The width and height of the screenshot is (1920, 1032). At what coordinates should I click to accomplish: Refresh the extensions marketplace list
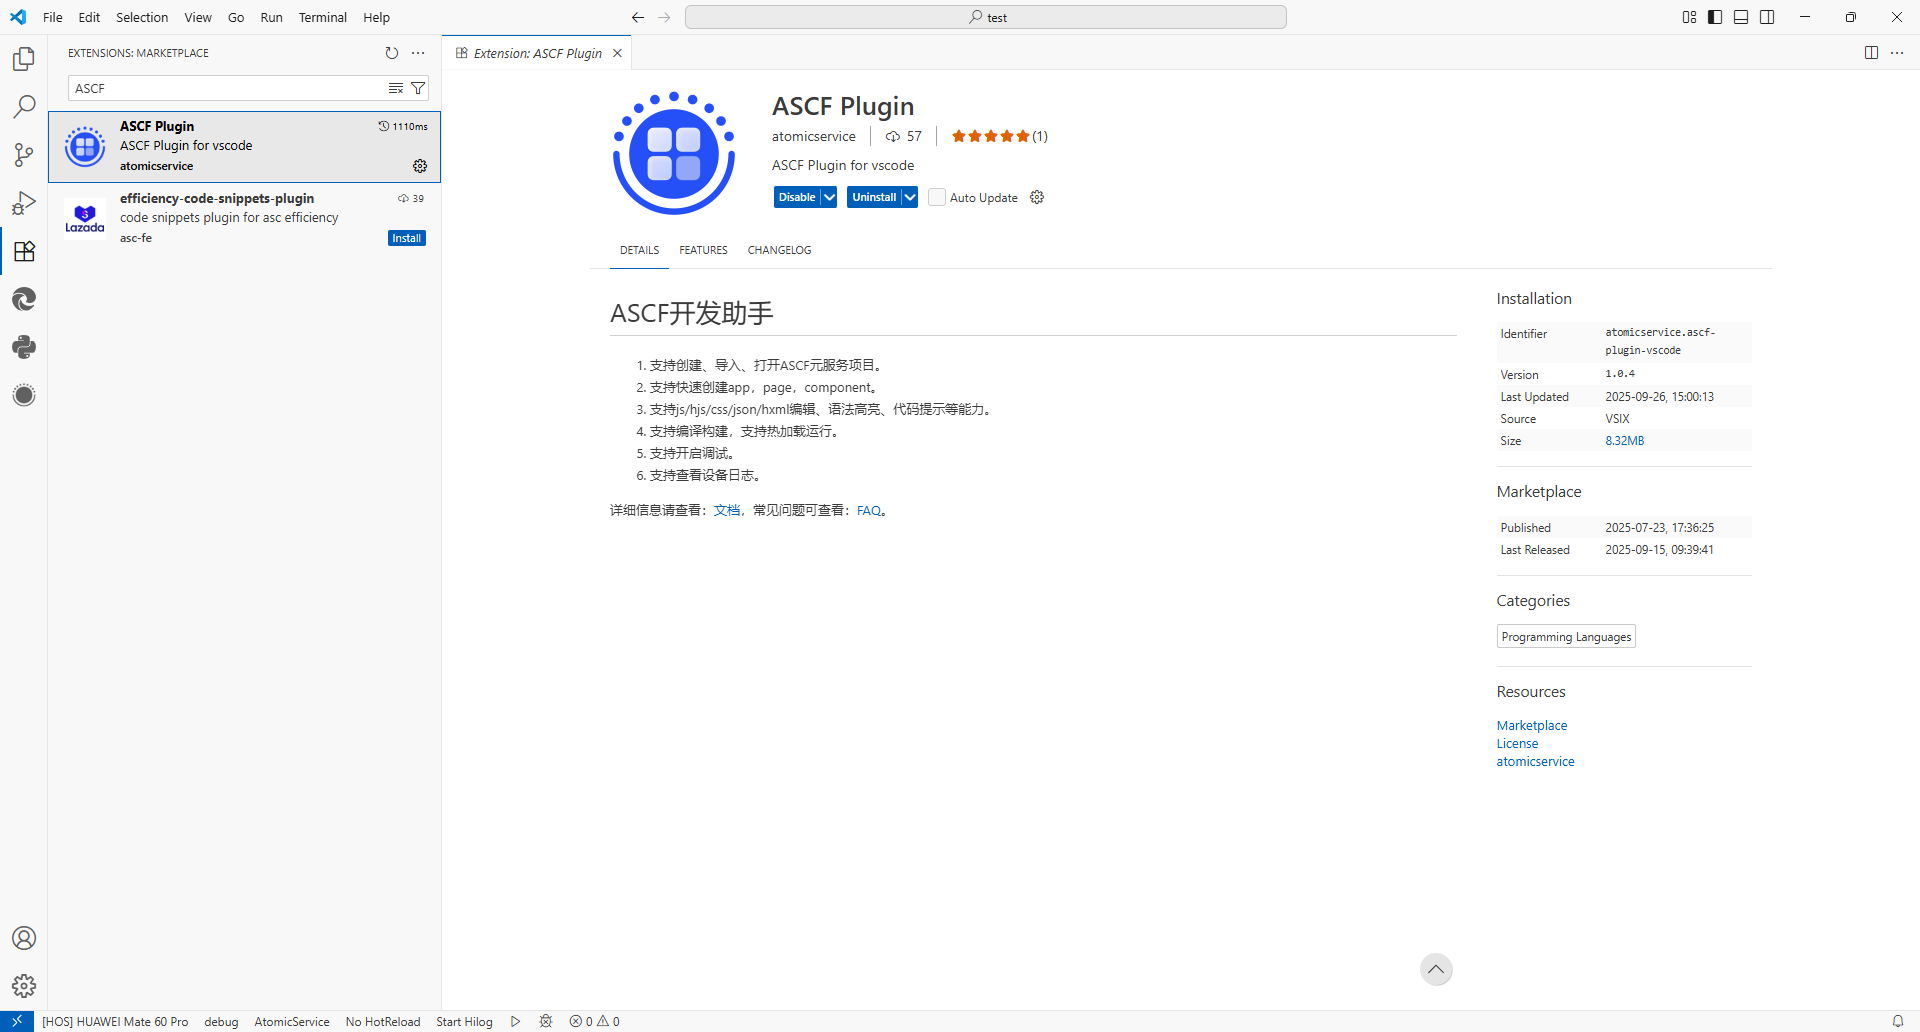pos(392,53)
